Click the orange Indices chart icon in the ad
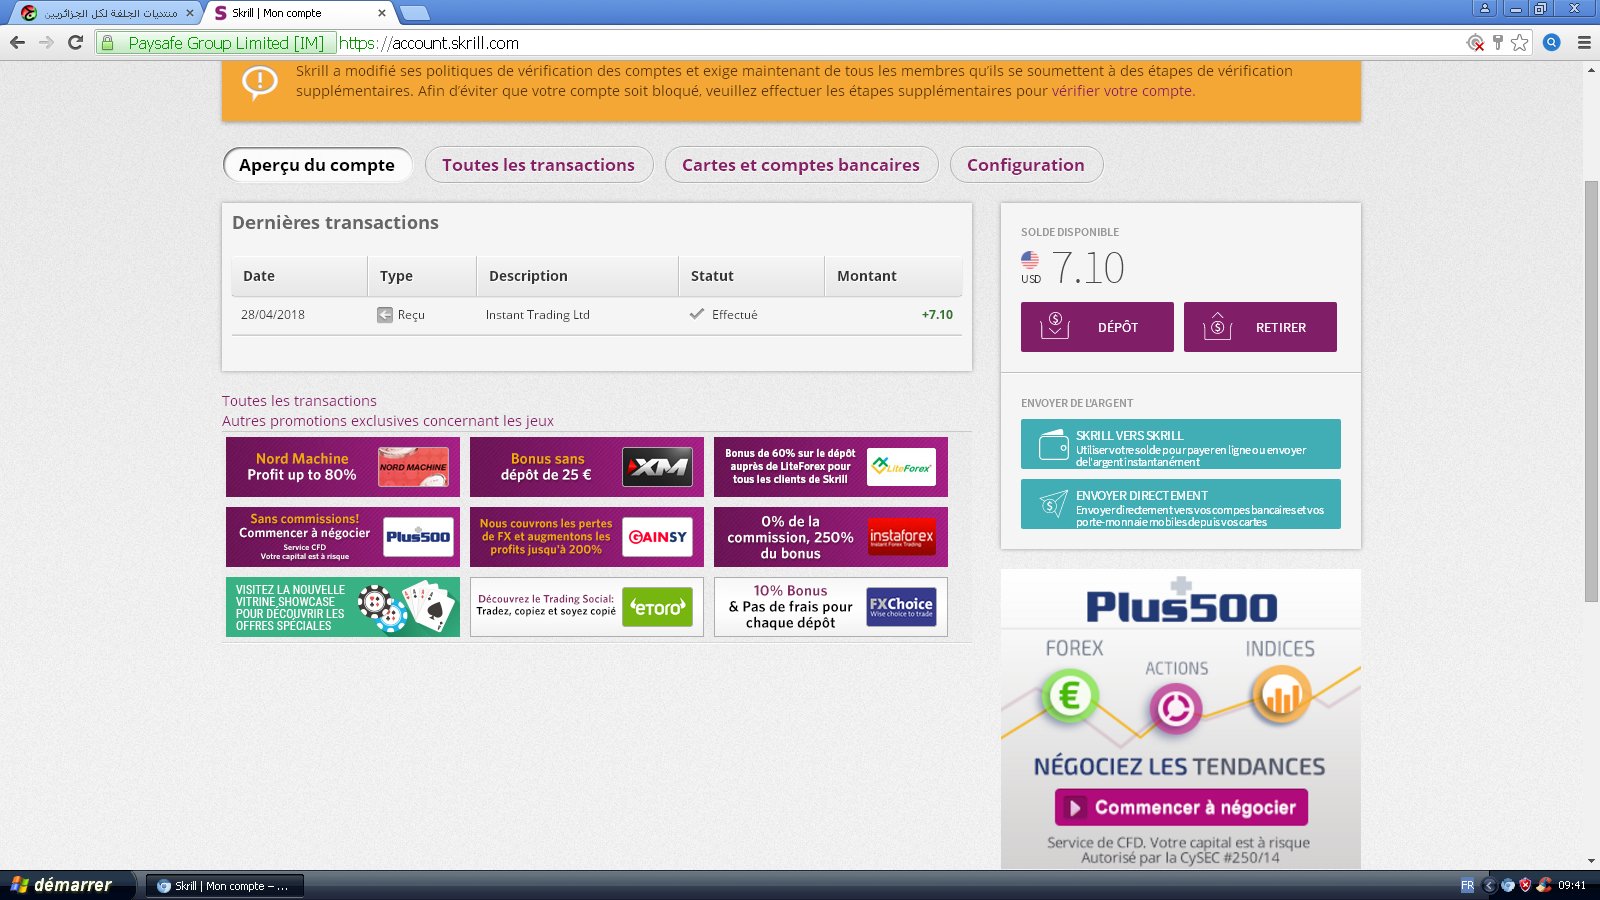Screen dimensions: 1600x900 point(1281,695)
